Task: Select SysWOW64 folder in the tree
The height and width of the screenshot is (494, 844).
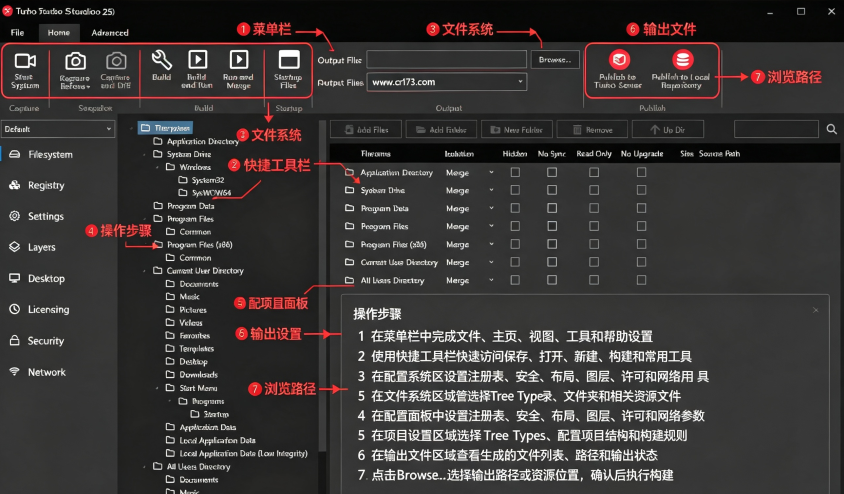Action: (x=205, y=193)
